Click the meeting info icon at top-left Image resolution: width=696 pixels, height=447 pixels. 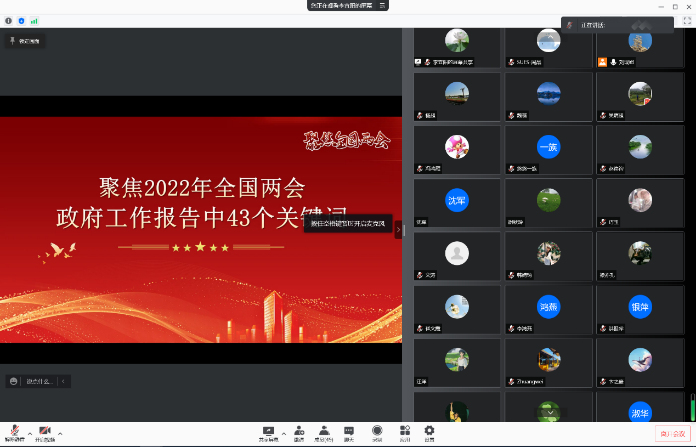pyautogui.click(x=9, y=20)
